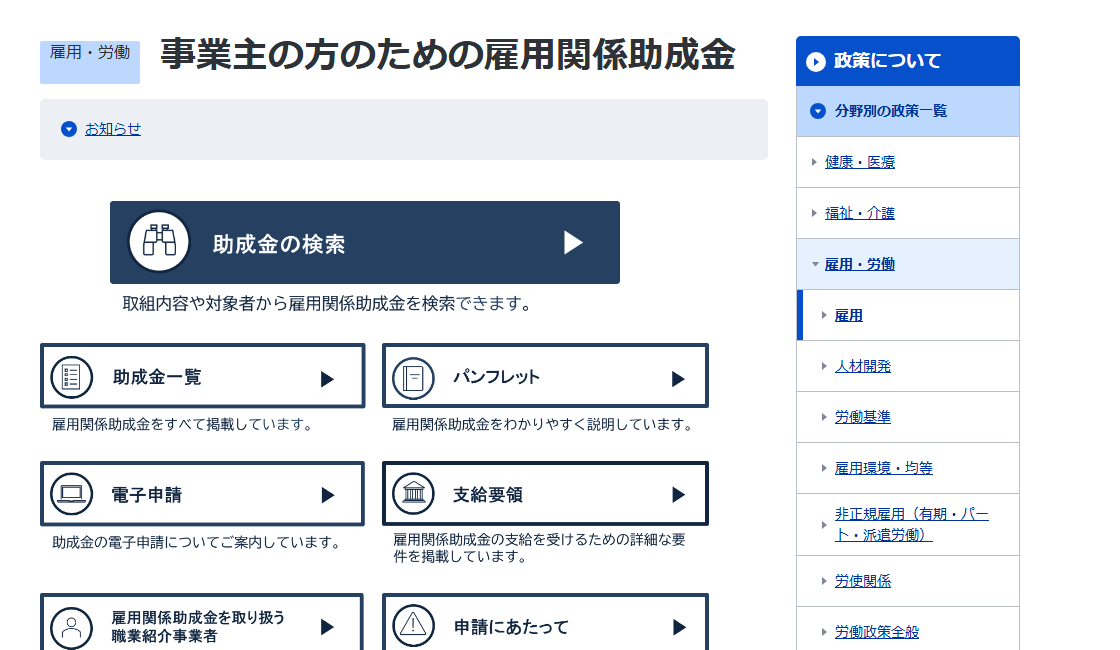Click arrow on 雇用関係助成金を取り扱う職業紹介事業者 button
1120x650 pixels.
(x=327, y=627)
